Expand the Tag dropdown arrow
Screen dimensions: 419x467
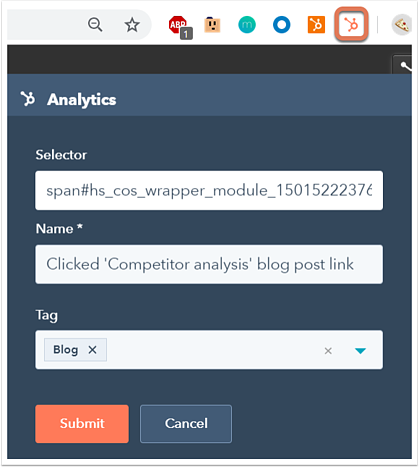[360, 351]
